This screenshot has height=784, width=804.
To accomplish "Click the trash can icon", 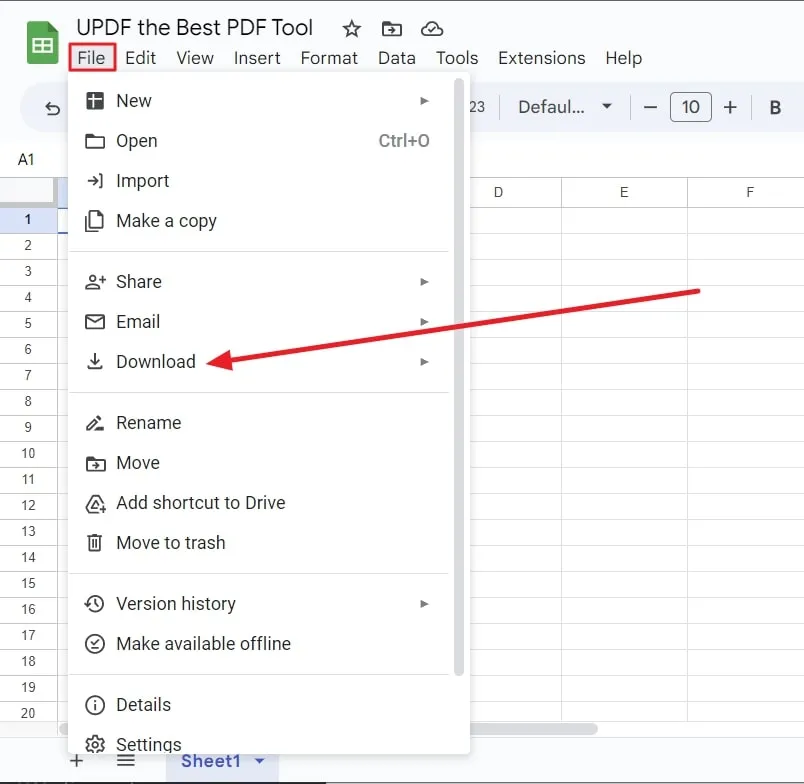I will pyautogui.click(x=94, y=542).
